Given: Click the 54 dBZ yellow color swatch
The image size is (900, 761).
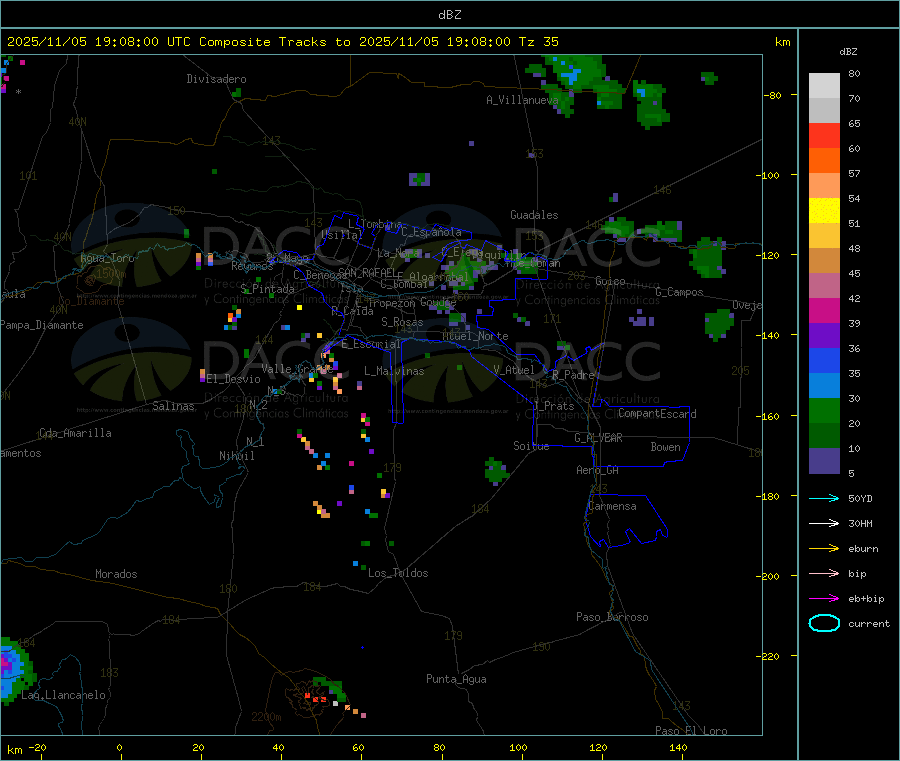Looking at the screenshot, I should [824, 211].
